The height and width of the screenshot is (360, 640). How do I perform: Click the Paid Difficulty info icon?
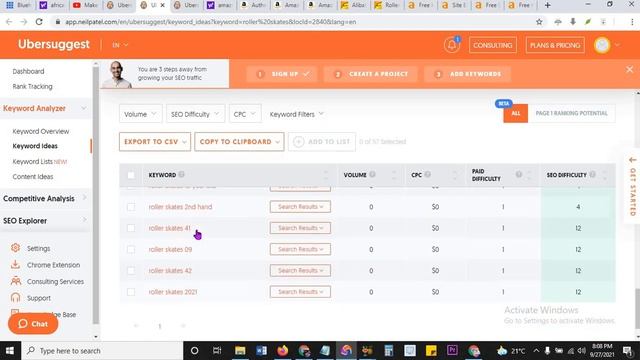pos(518,174)
